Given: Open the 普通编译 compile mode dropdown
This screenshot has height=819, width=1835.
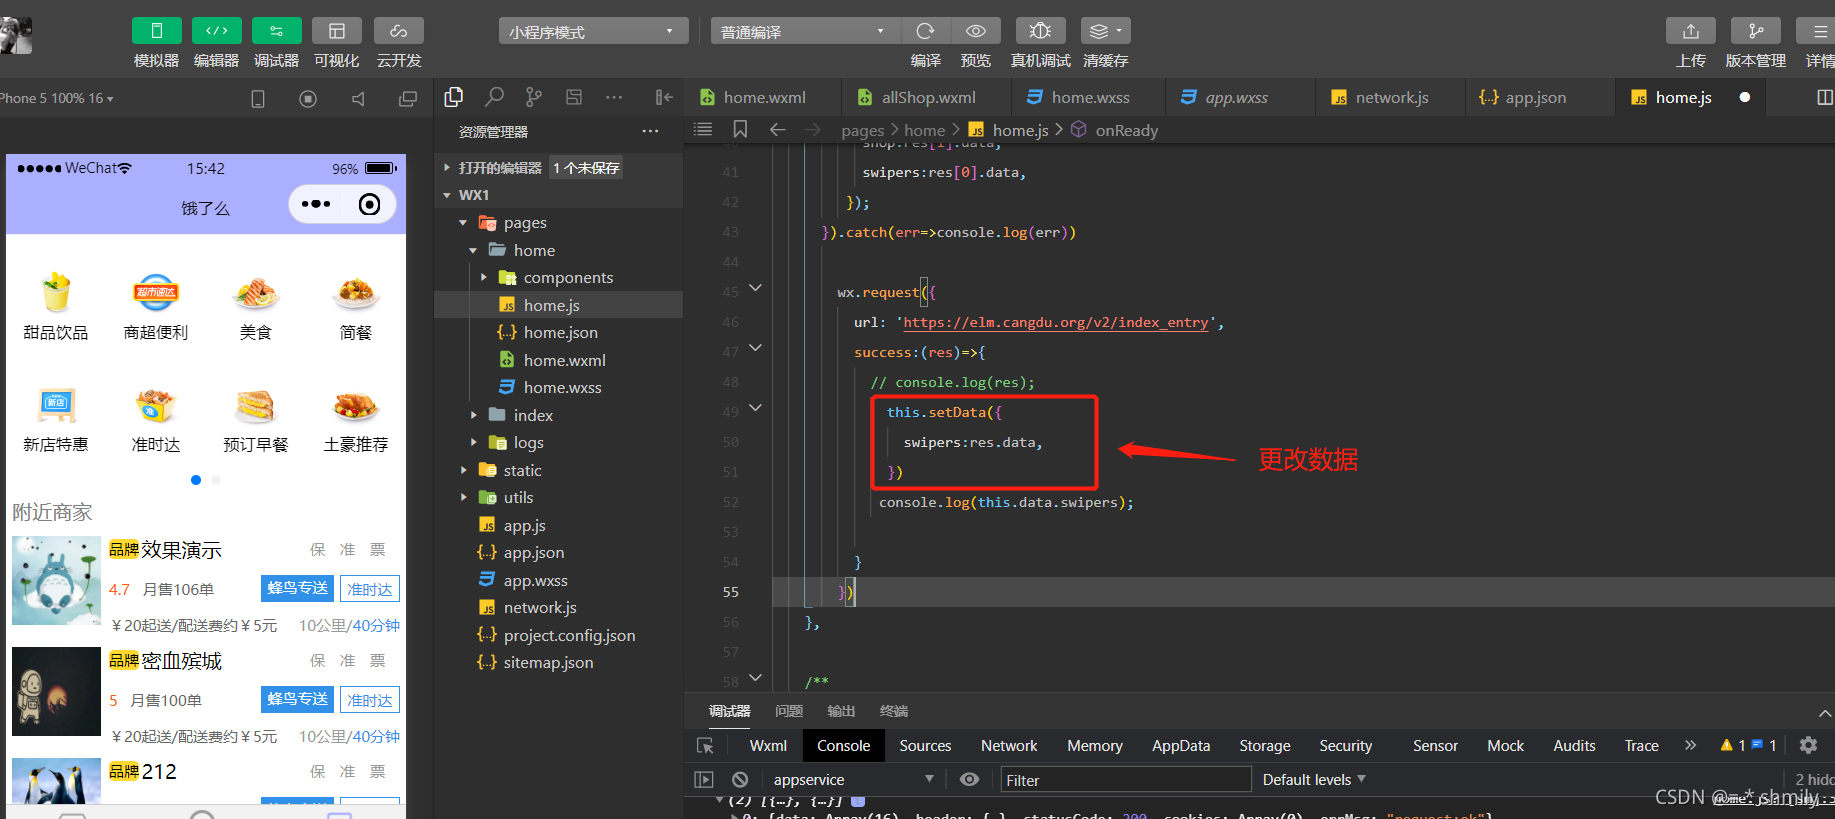Looking at the screenshot, I should [805, 31].
